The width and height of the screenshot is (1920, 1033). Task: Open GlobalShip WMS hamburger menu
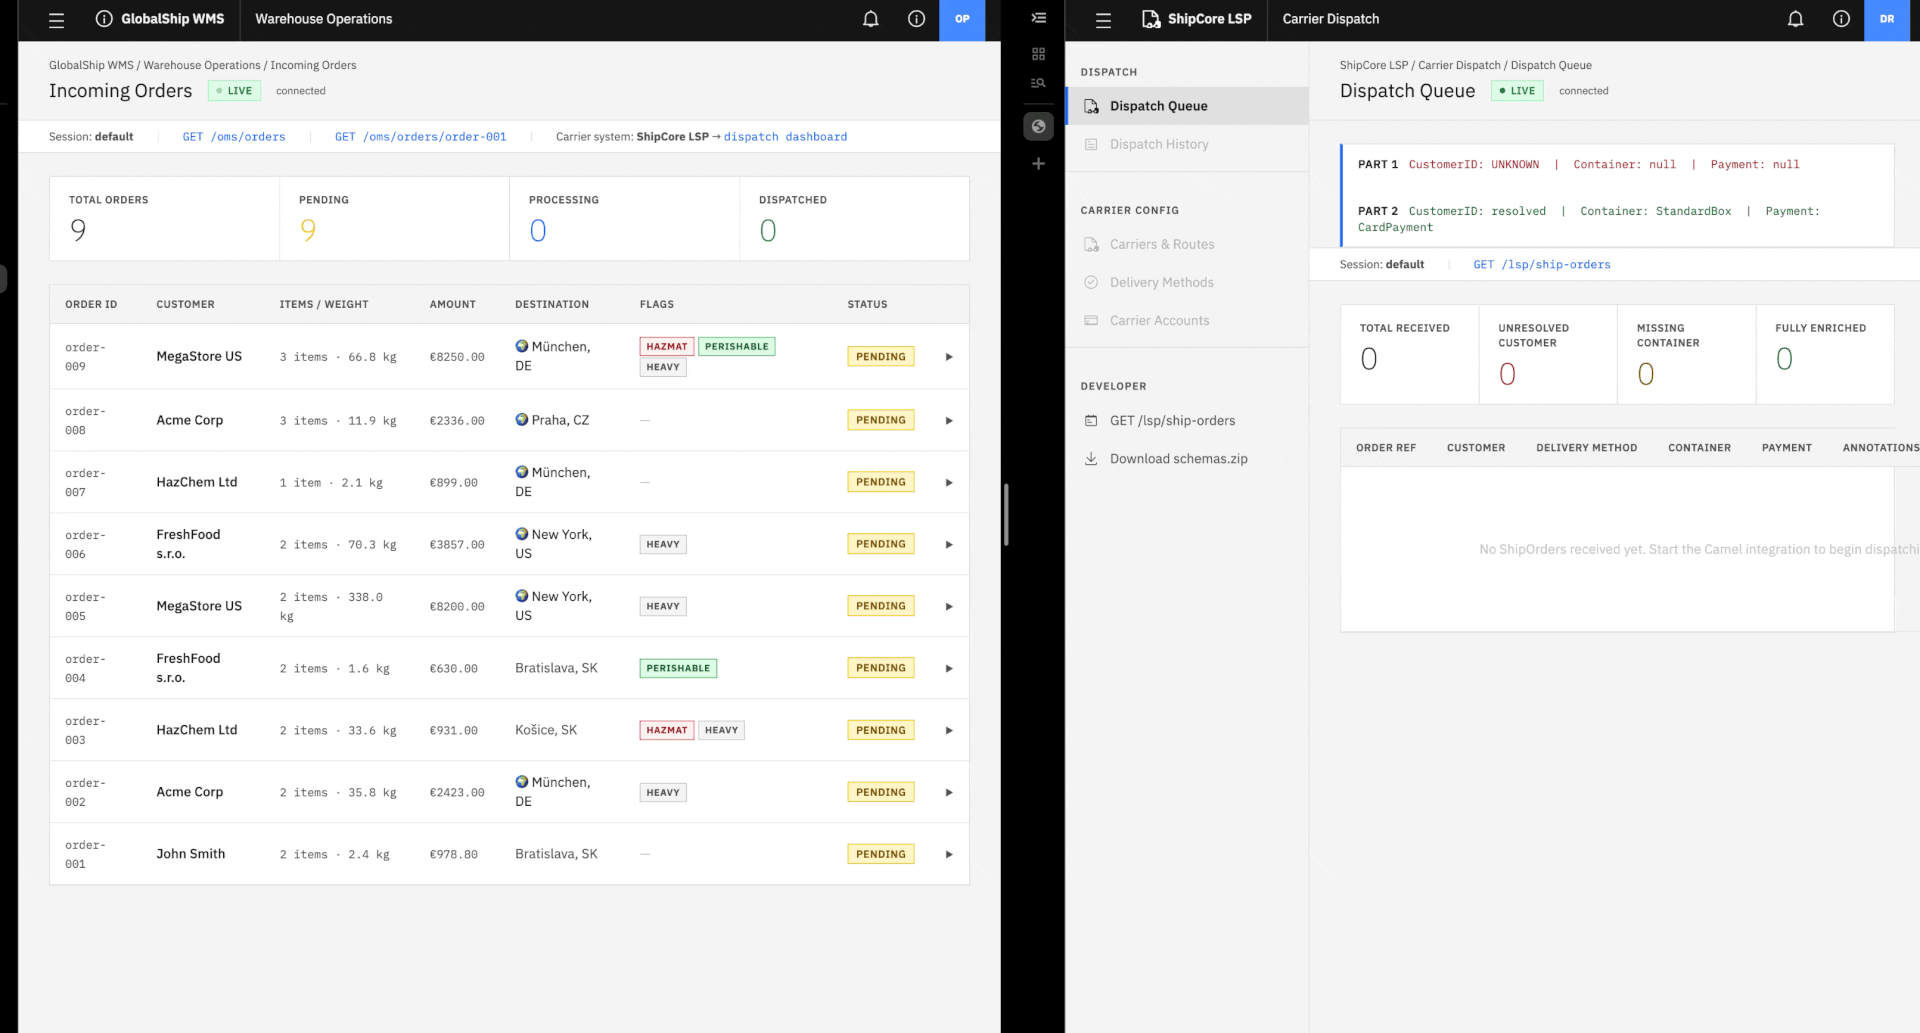(x=56, y=19)
